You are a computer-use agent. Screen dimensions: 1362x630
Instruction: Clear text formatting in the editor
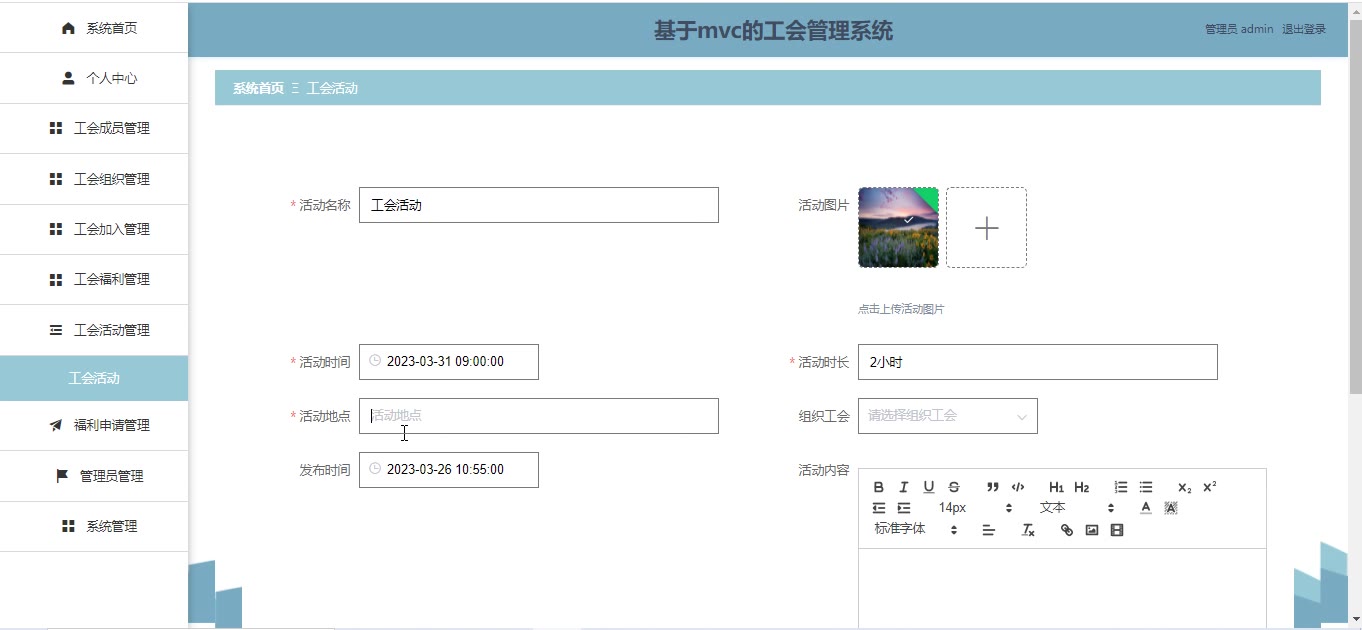1027,530
